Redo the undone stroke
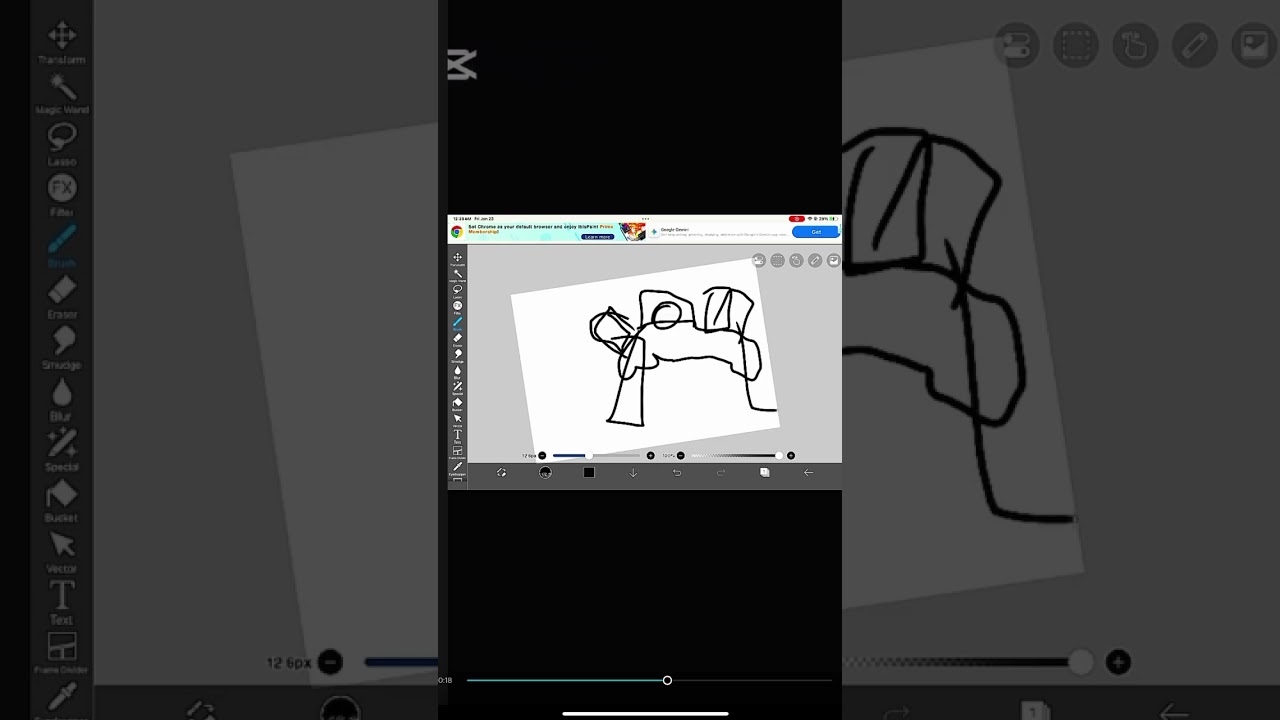This screenshot has height=720, width=1280. coord(721,473)
